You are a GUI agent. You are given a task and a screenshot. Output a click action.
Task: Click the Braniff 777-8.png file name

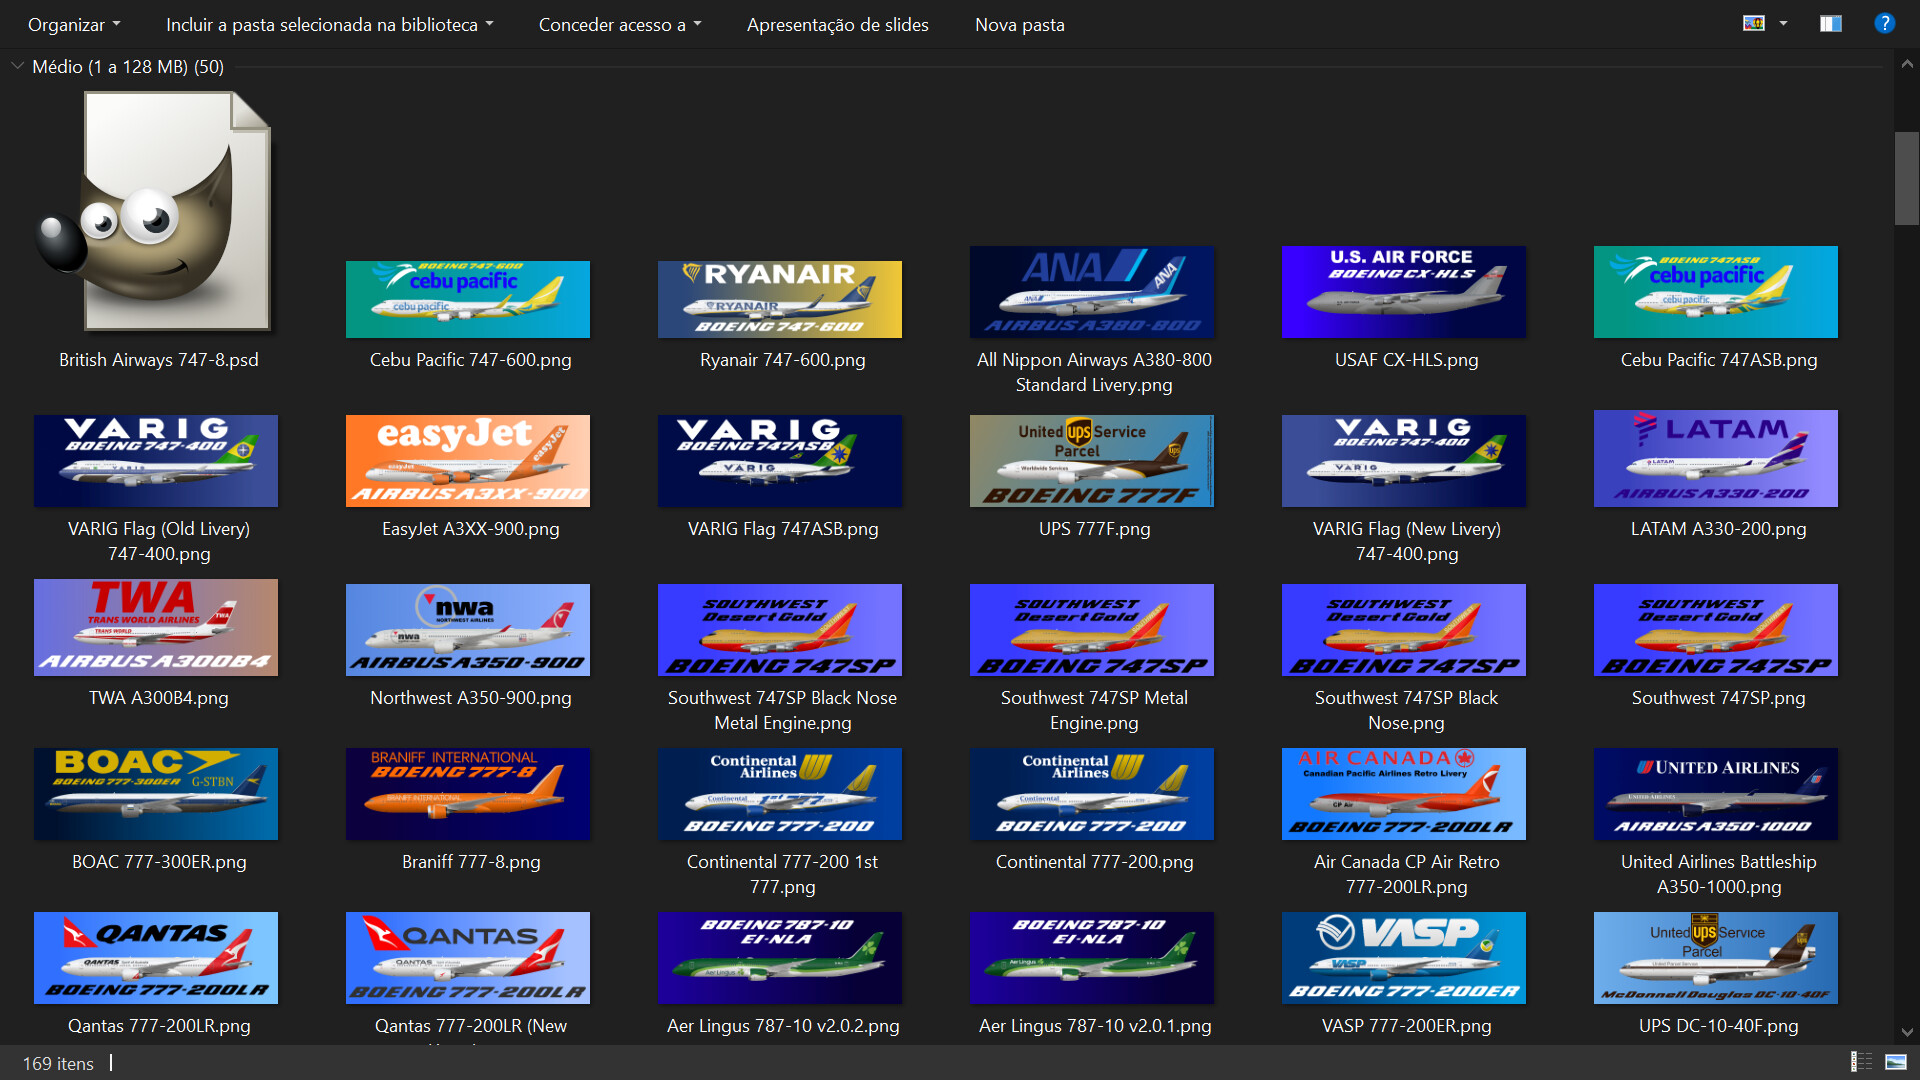470,862
